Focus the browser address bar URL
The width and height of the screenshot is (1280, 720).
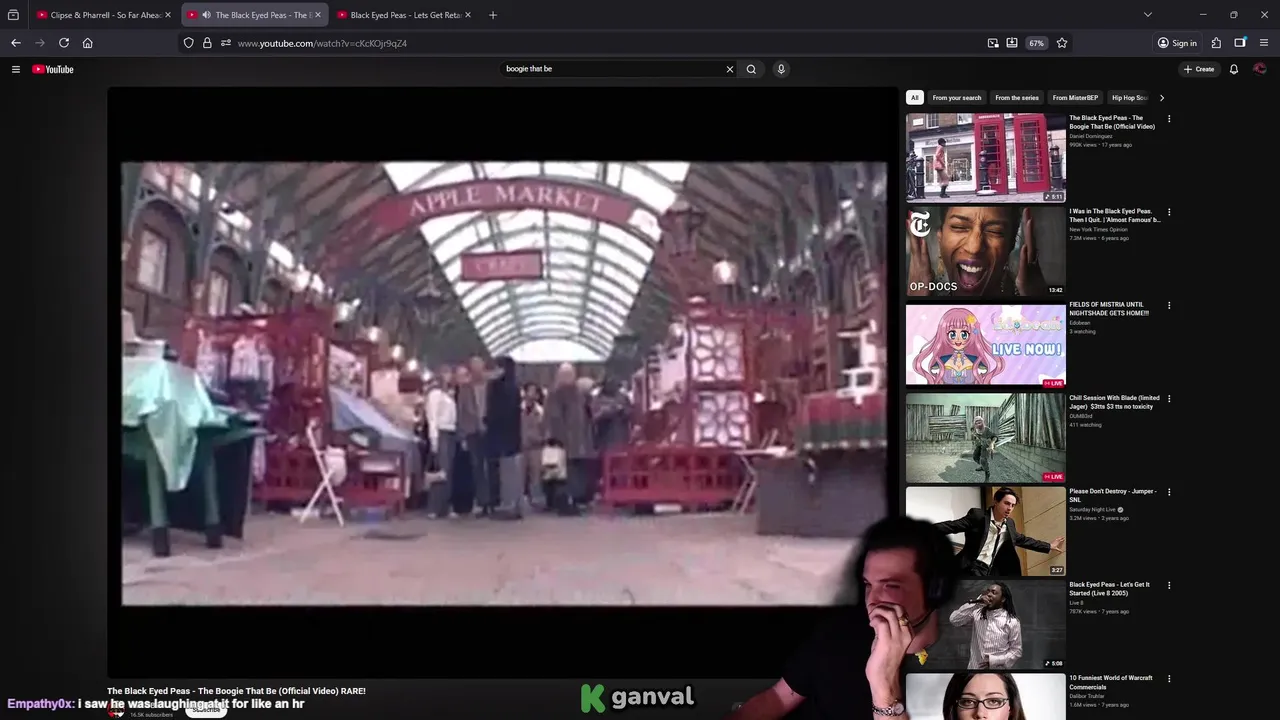(322, 43)
